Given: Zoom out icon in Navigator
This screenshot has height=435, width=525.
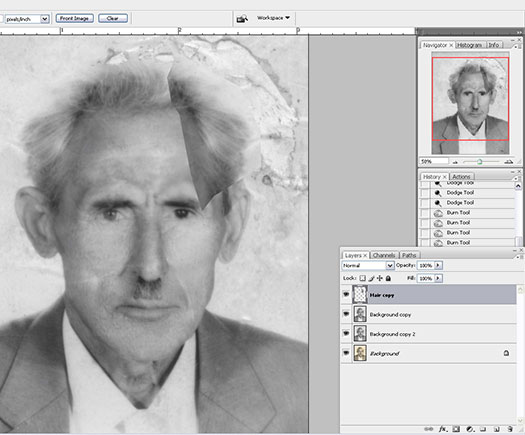Looking at the screenshot, I should pyautogui.click(x=455, y=162).
